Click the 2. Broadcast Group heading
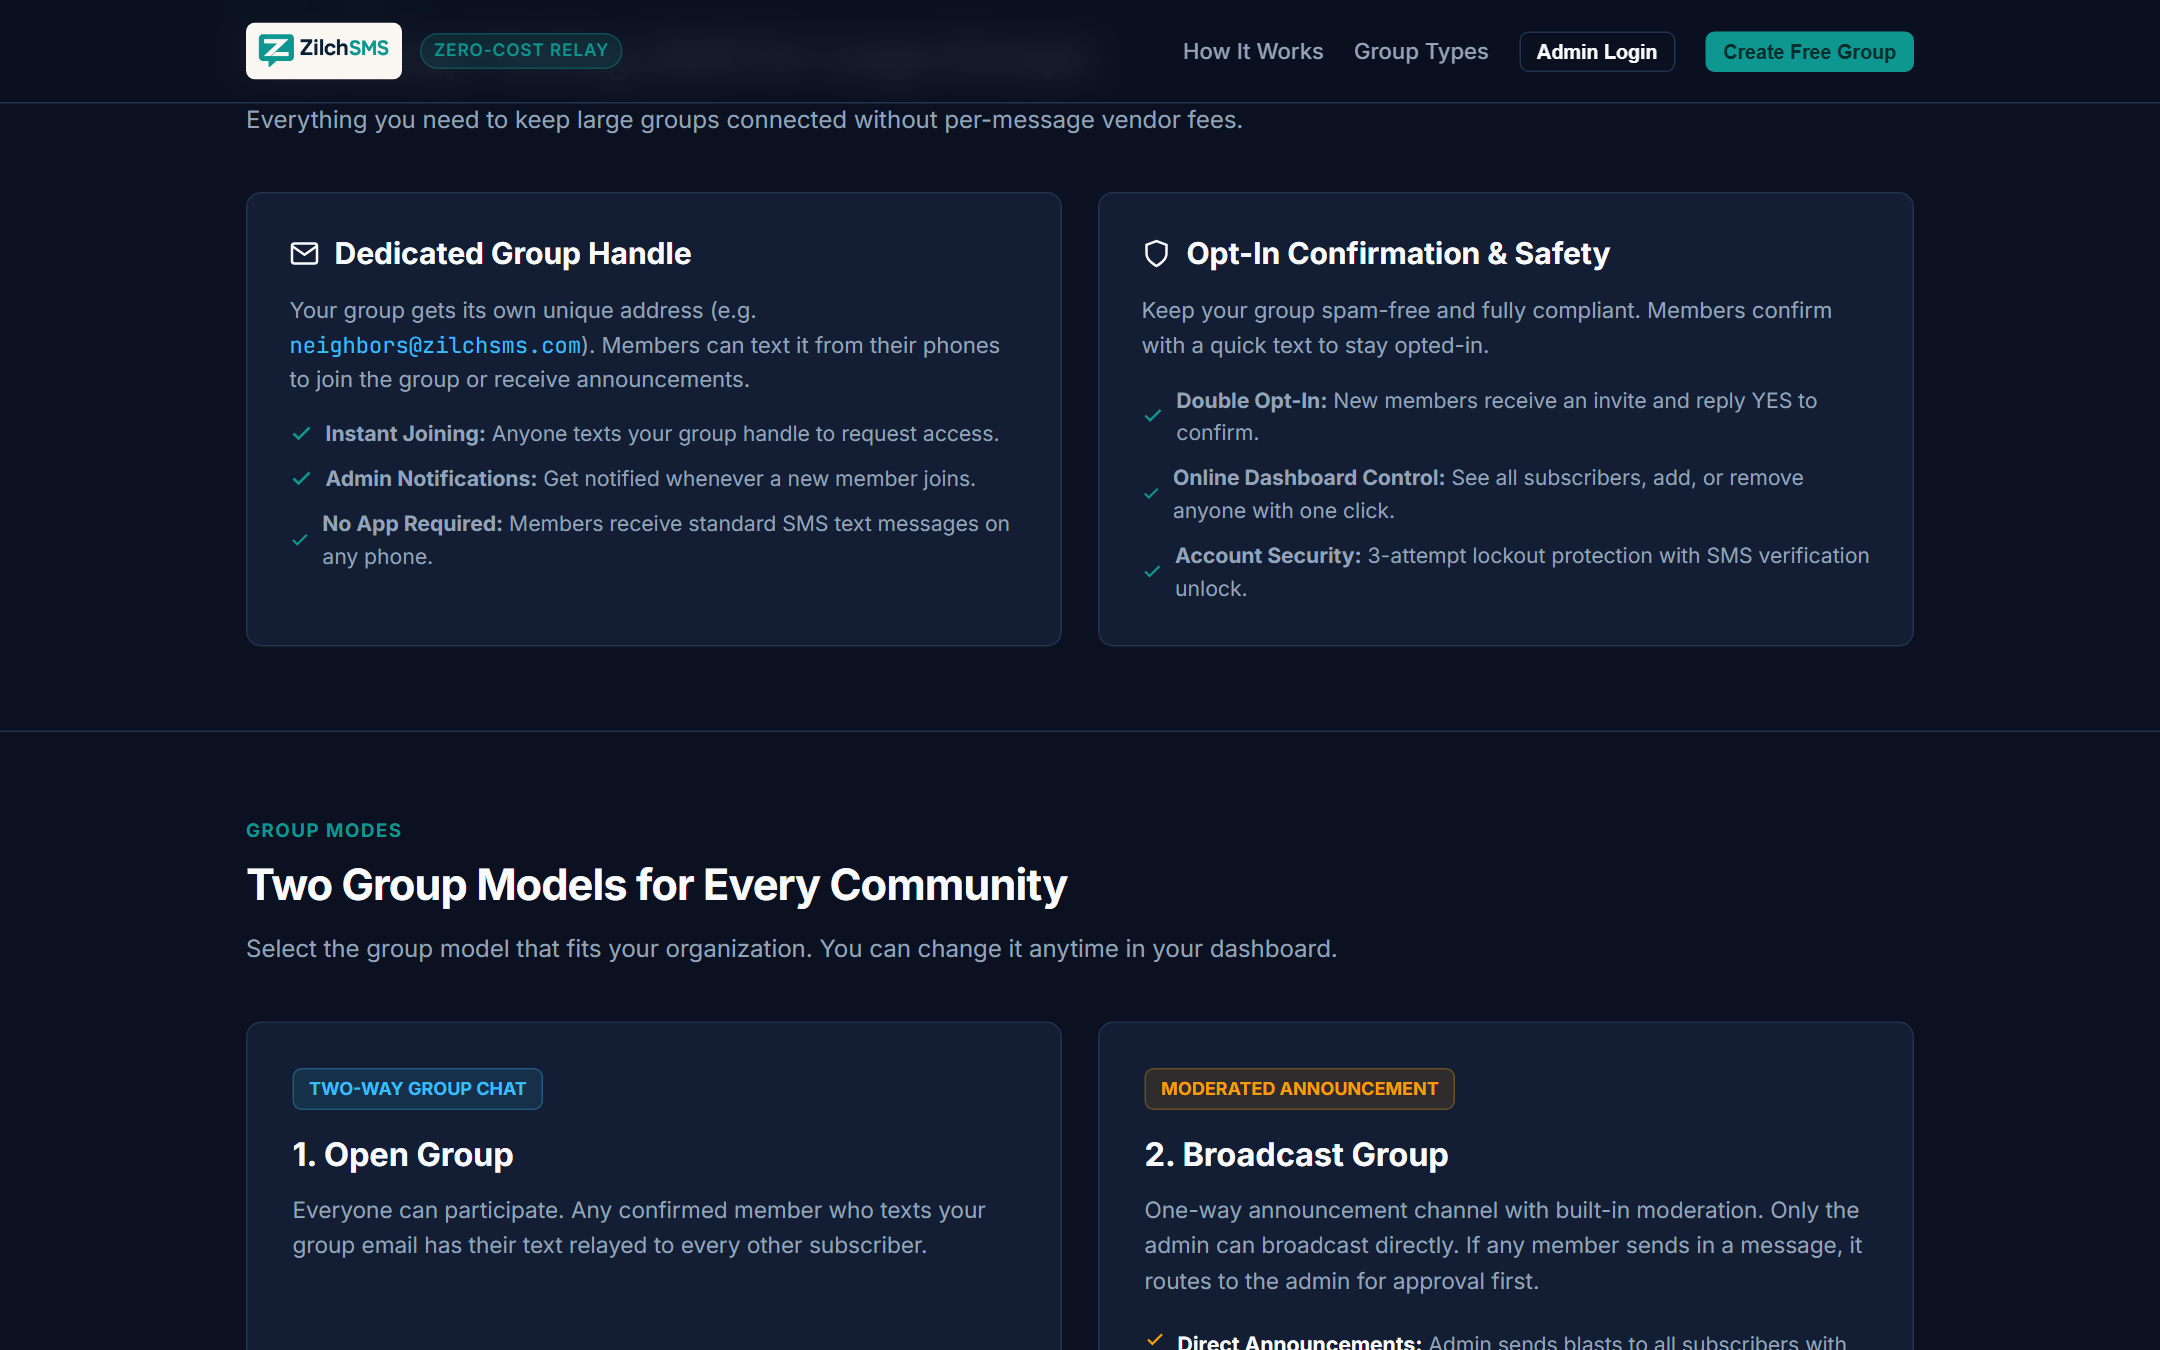The width and height of the screenshot is (2160, 1350). tap(1296, 1154)
